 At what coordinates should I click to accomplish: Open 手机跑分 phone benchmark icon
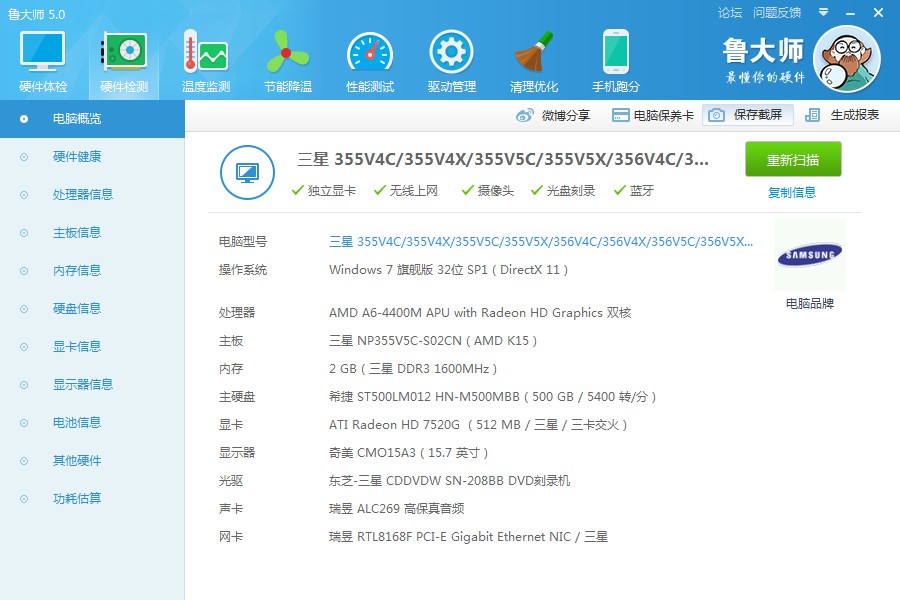coord(615,60)
